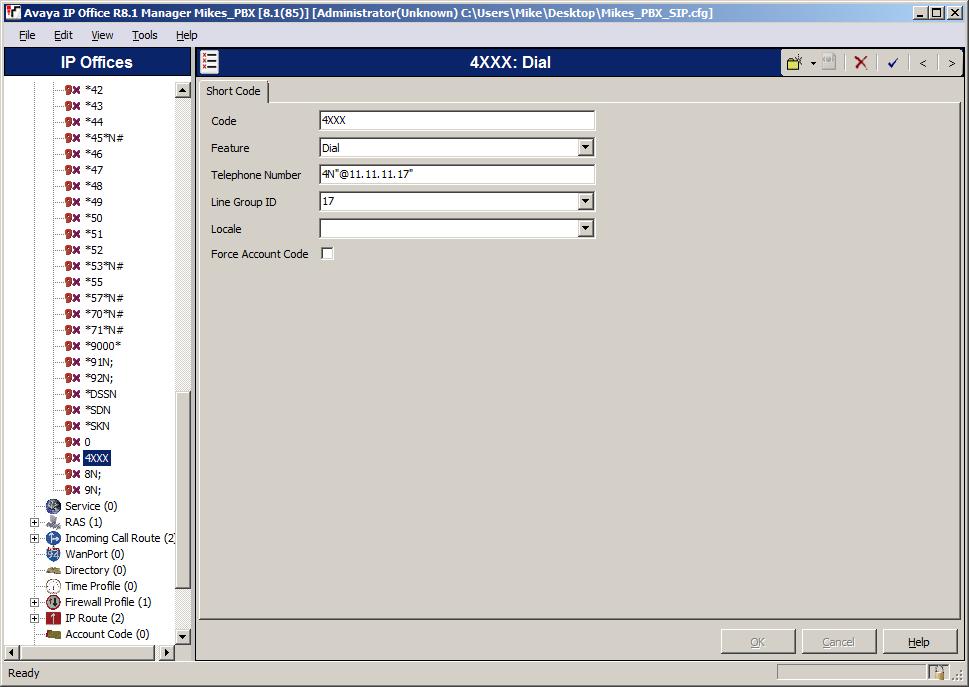Click the red delete record icon
This screenshot has height=687, width=969.
[860, 62]
